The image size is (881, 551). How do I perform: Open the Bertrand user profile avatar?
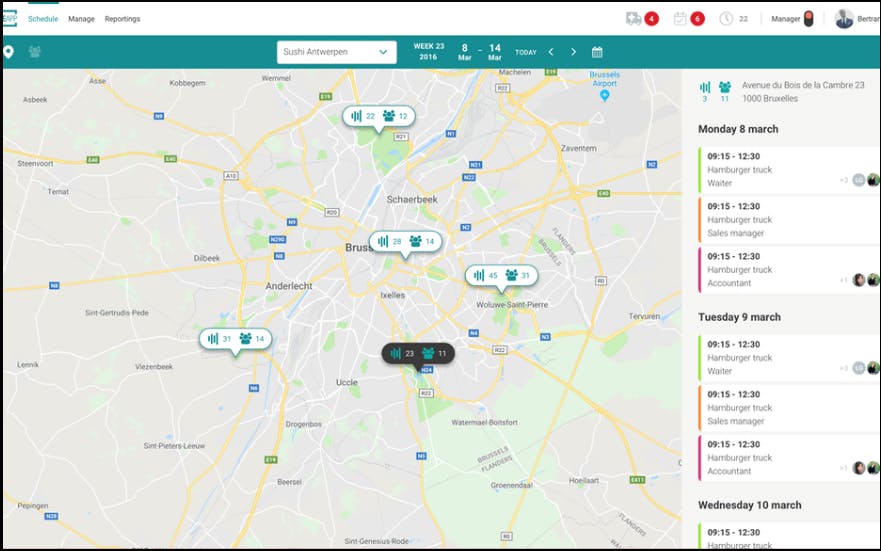[x=844, y=19]
